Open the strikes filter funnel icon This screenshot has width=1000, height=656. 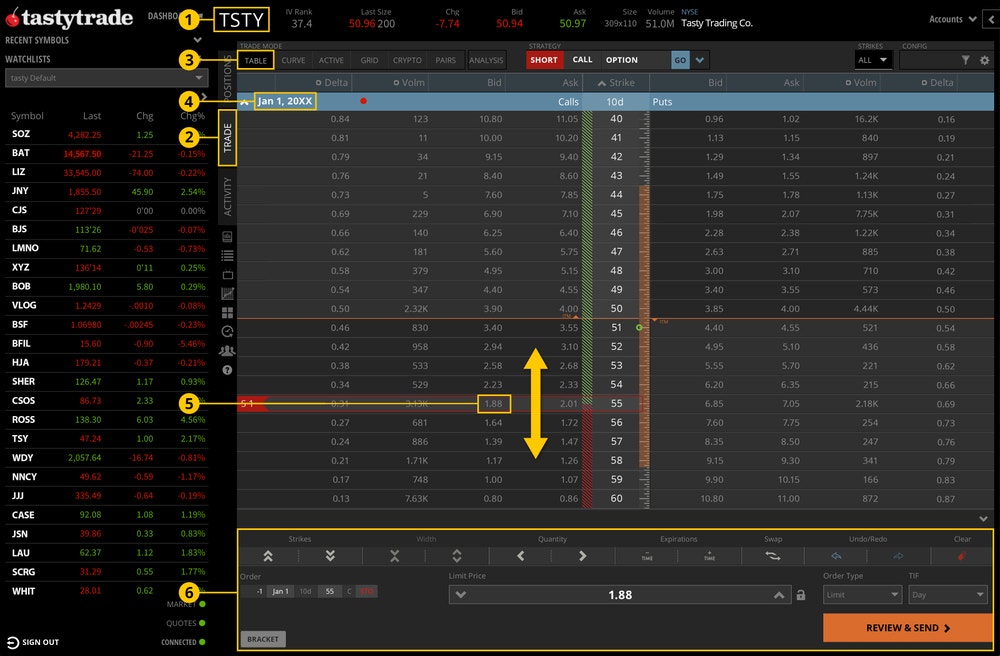pyautogui.click(x=966, y=60)
